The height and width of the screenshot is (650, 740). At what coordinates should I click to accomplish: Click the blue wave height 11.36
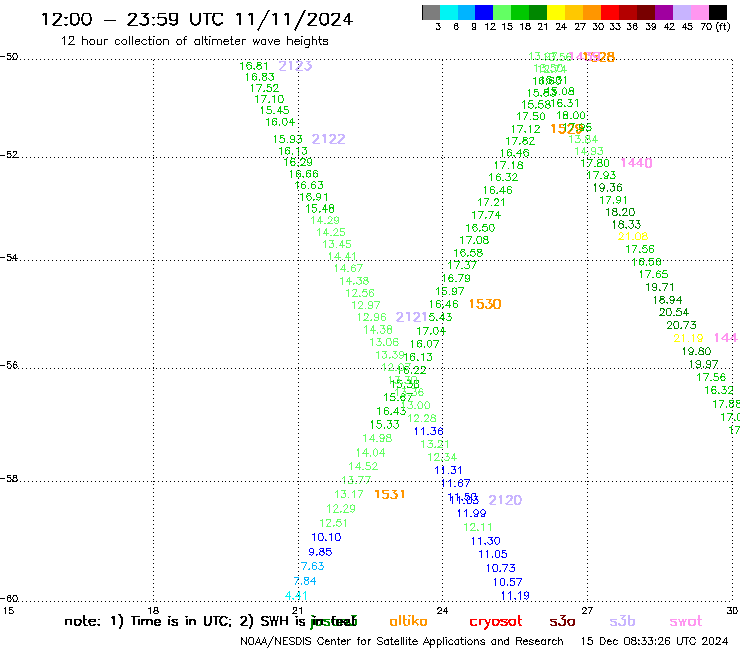[429, 431]
